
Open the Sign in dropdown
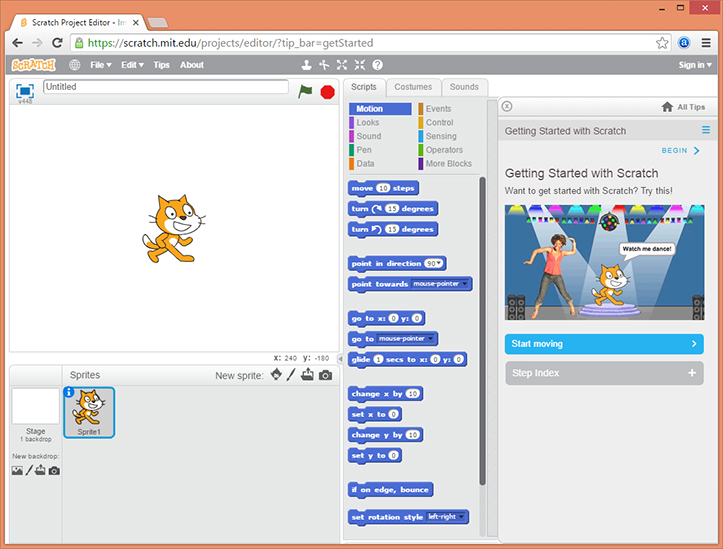pos(695,65)
